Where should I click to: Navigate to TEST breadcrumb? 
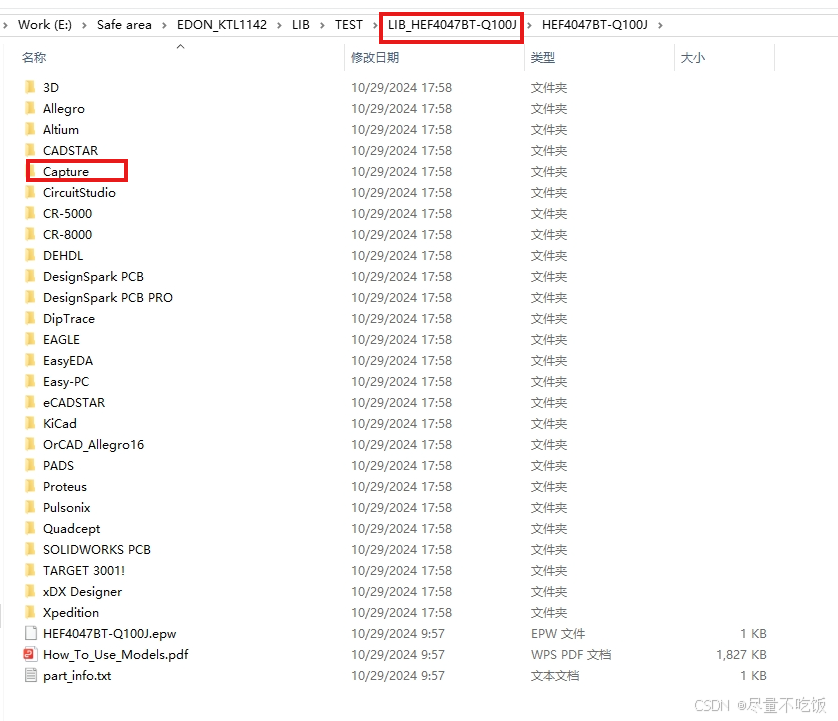coord(348,25)
